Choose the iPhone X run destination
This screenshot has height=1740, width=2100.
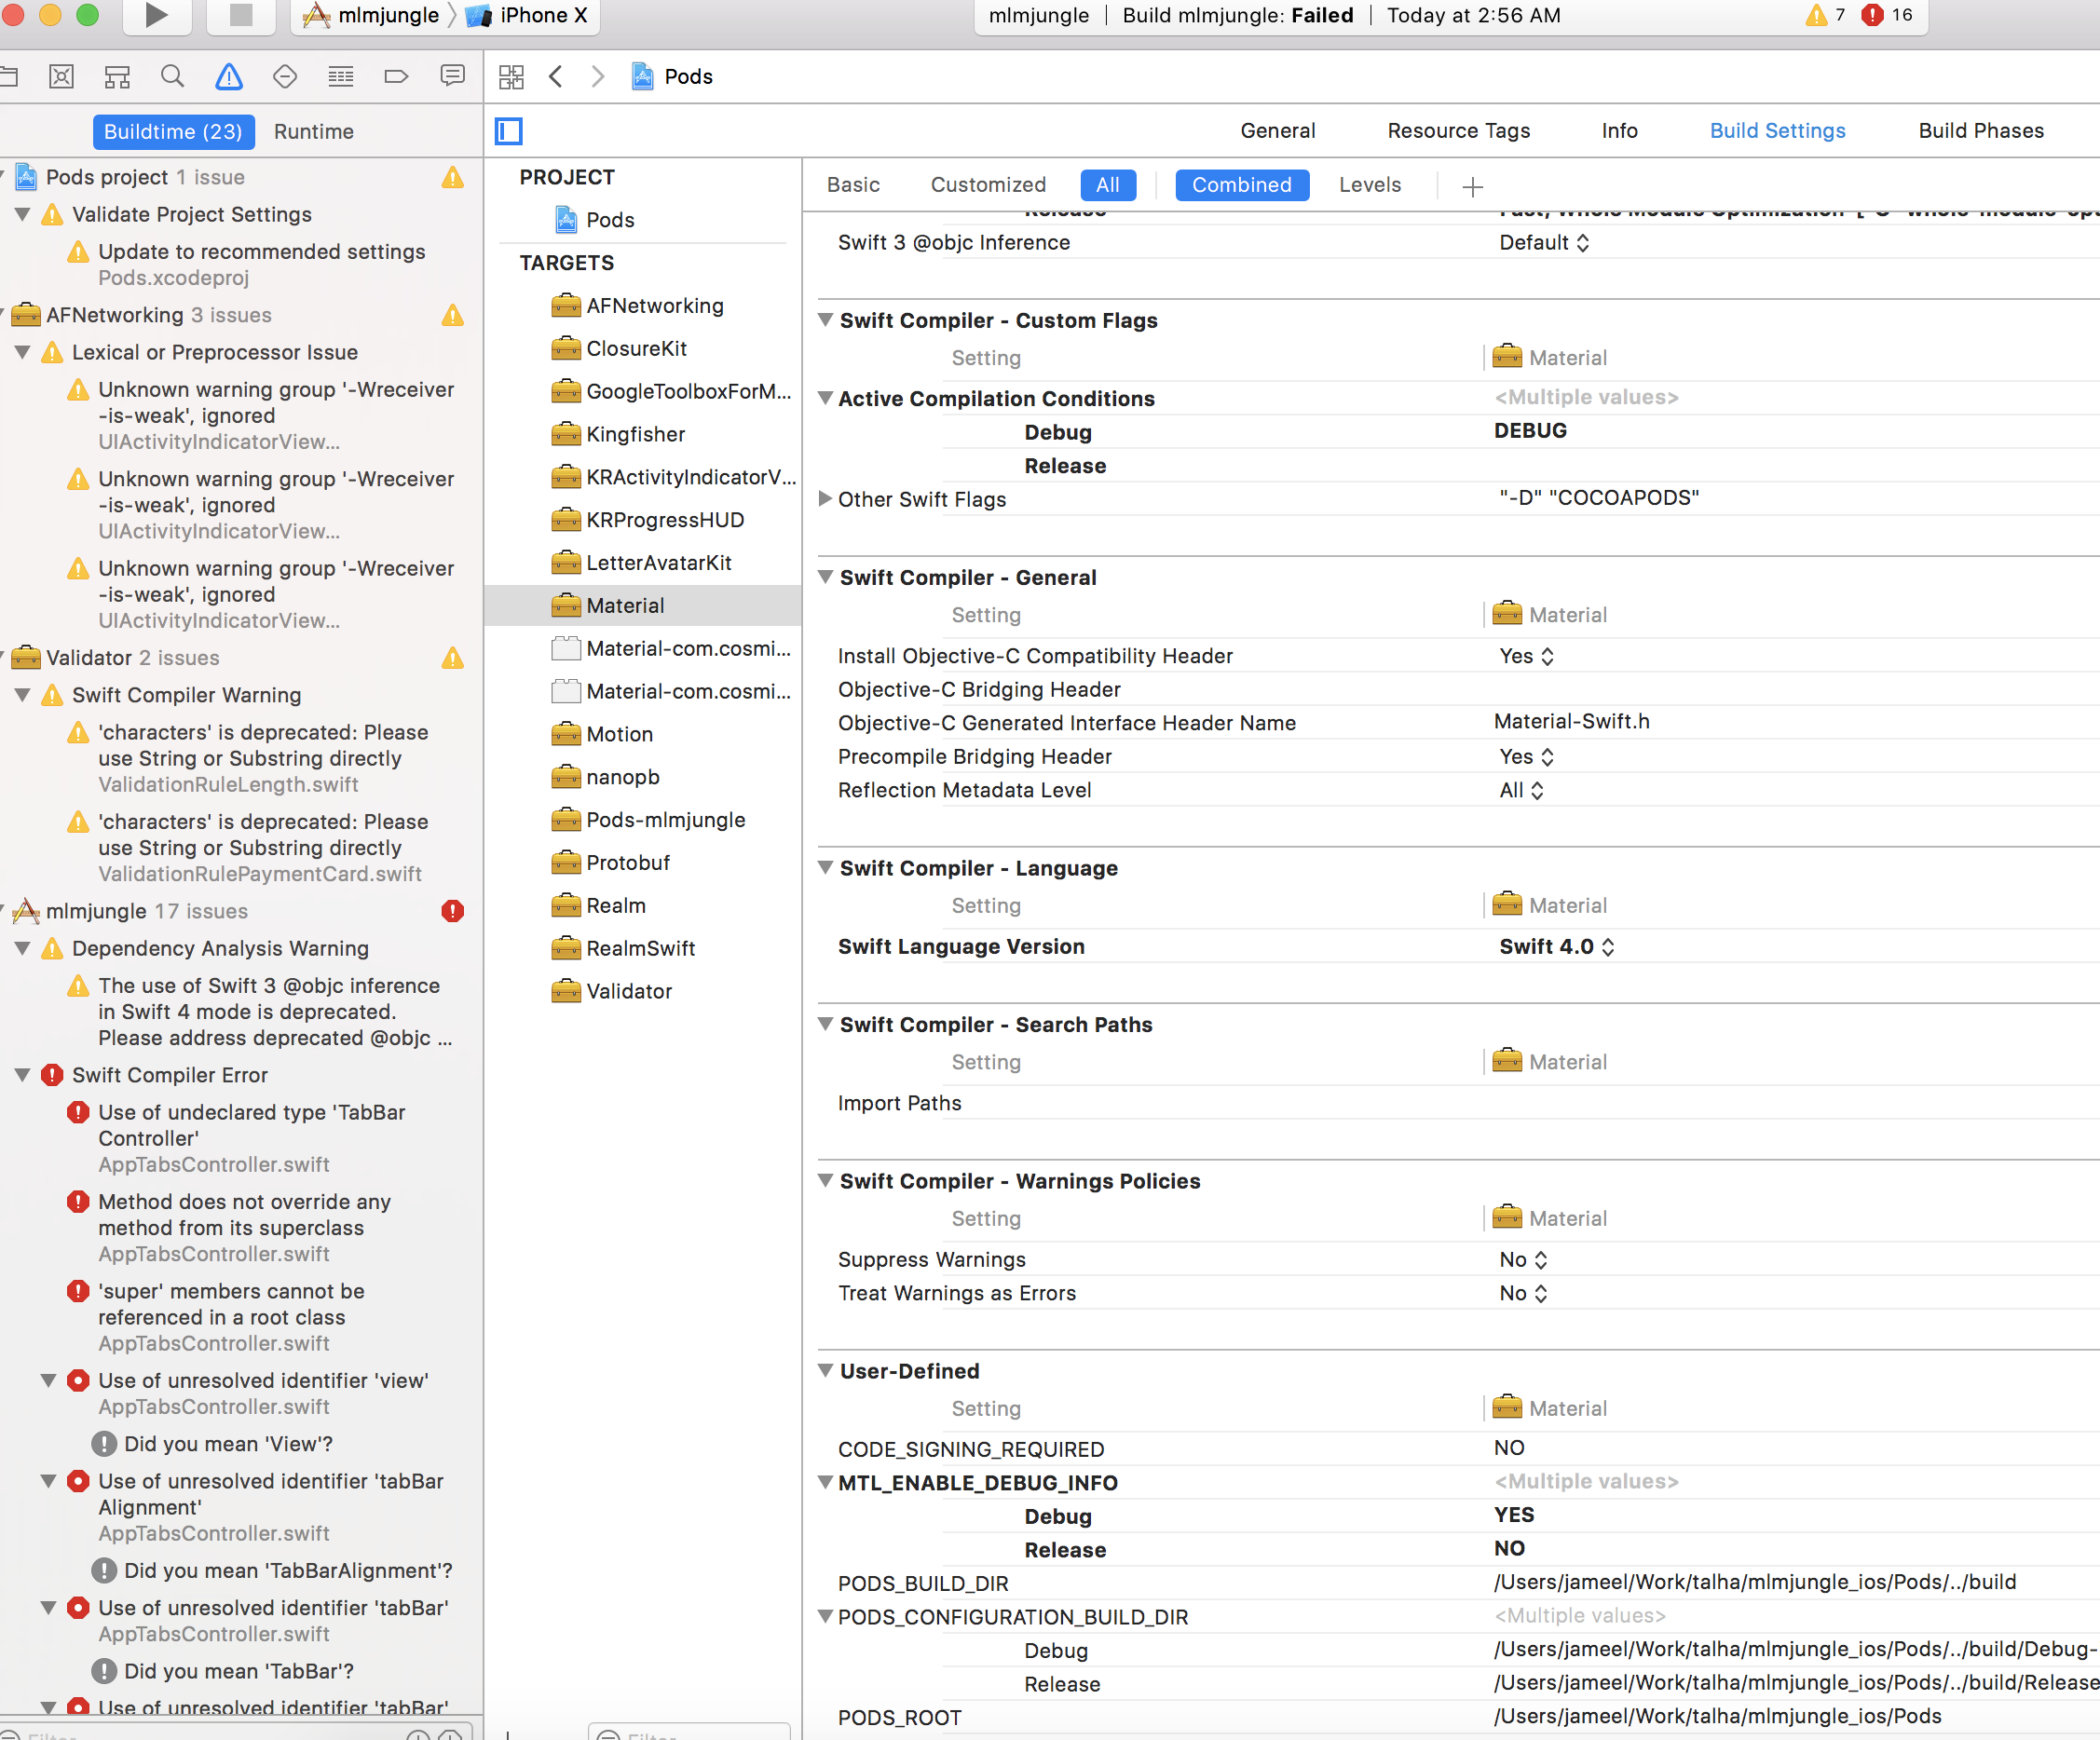coord(527,15)
